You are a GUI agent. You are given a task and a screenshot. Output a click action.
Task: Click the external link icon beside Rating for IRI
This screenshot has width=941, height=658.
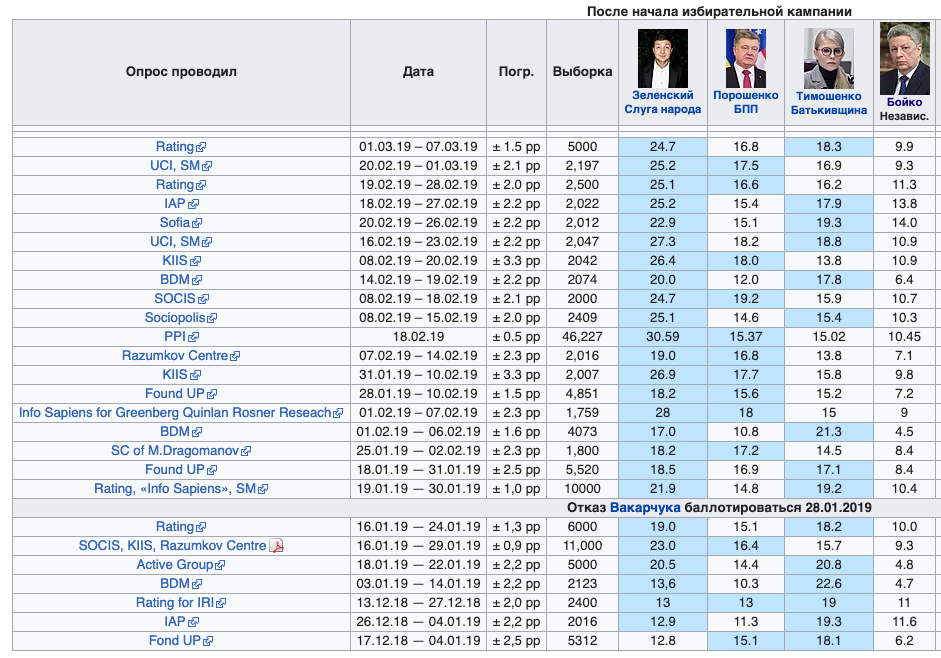pyautogui.click(x=222, y=603)
